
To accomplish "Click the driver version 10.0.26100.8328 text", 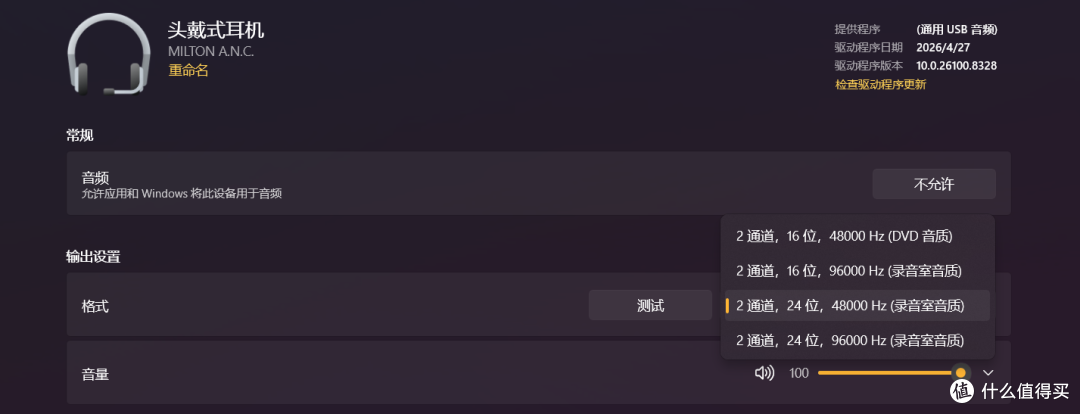I will (957, 66).
